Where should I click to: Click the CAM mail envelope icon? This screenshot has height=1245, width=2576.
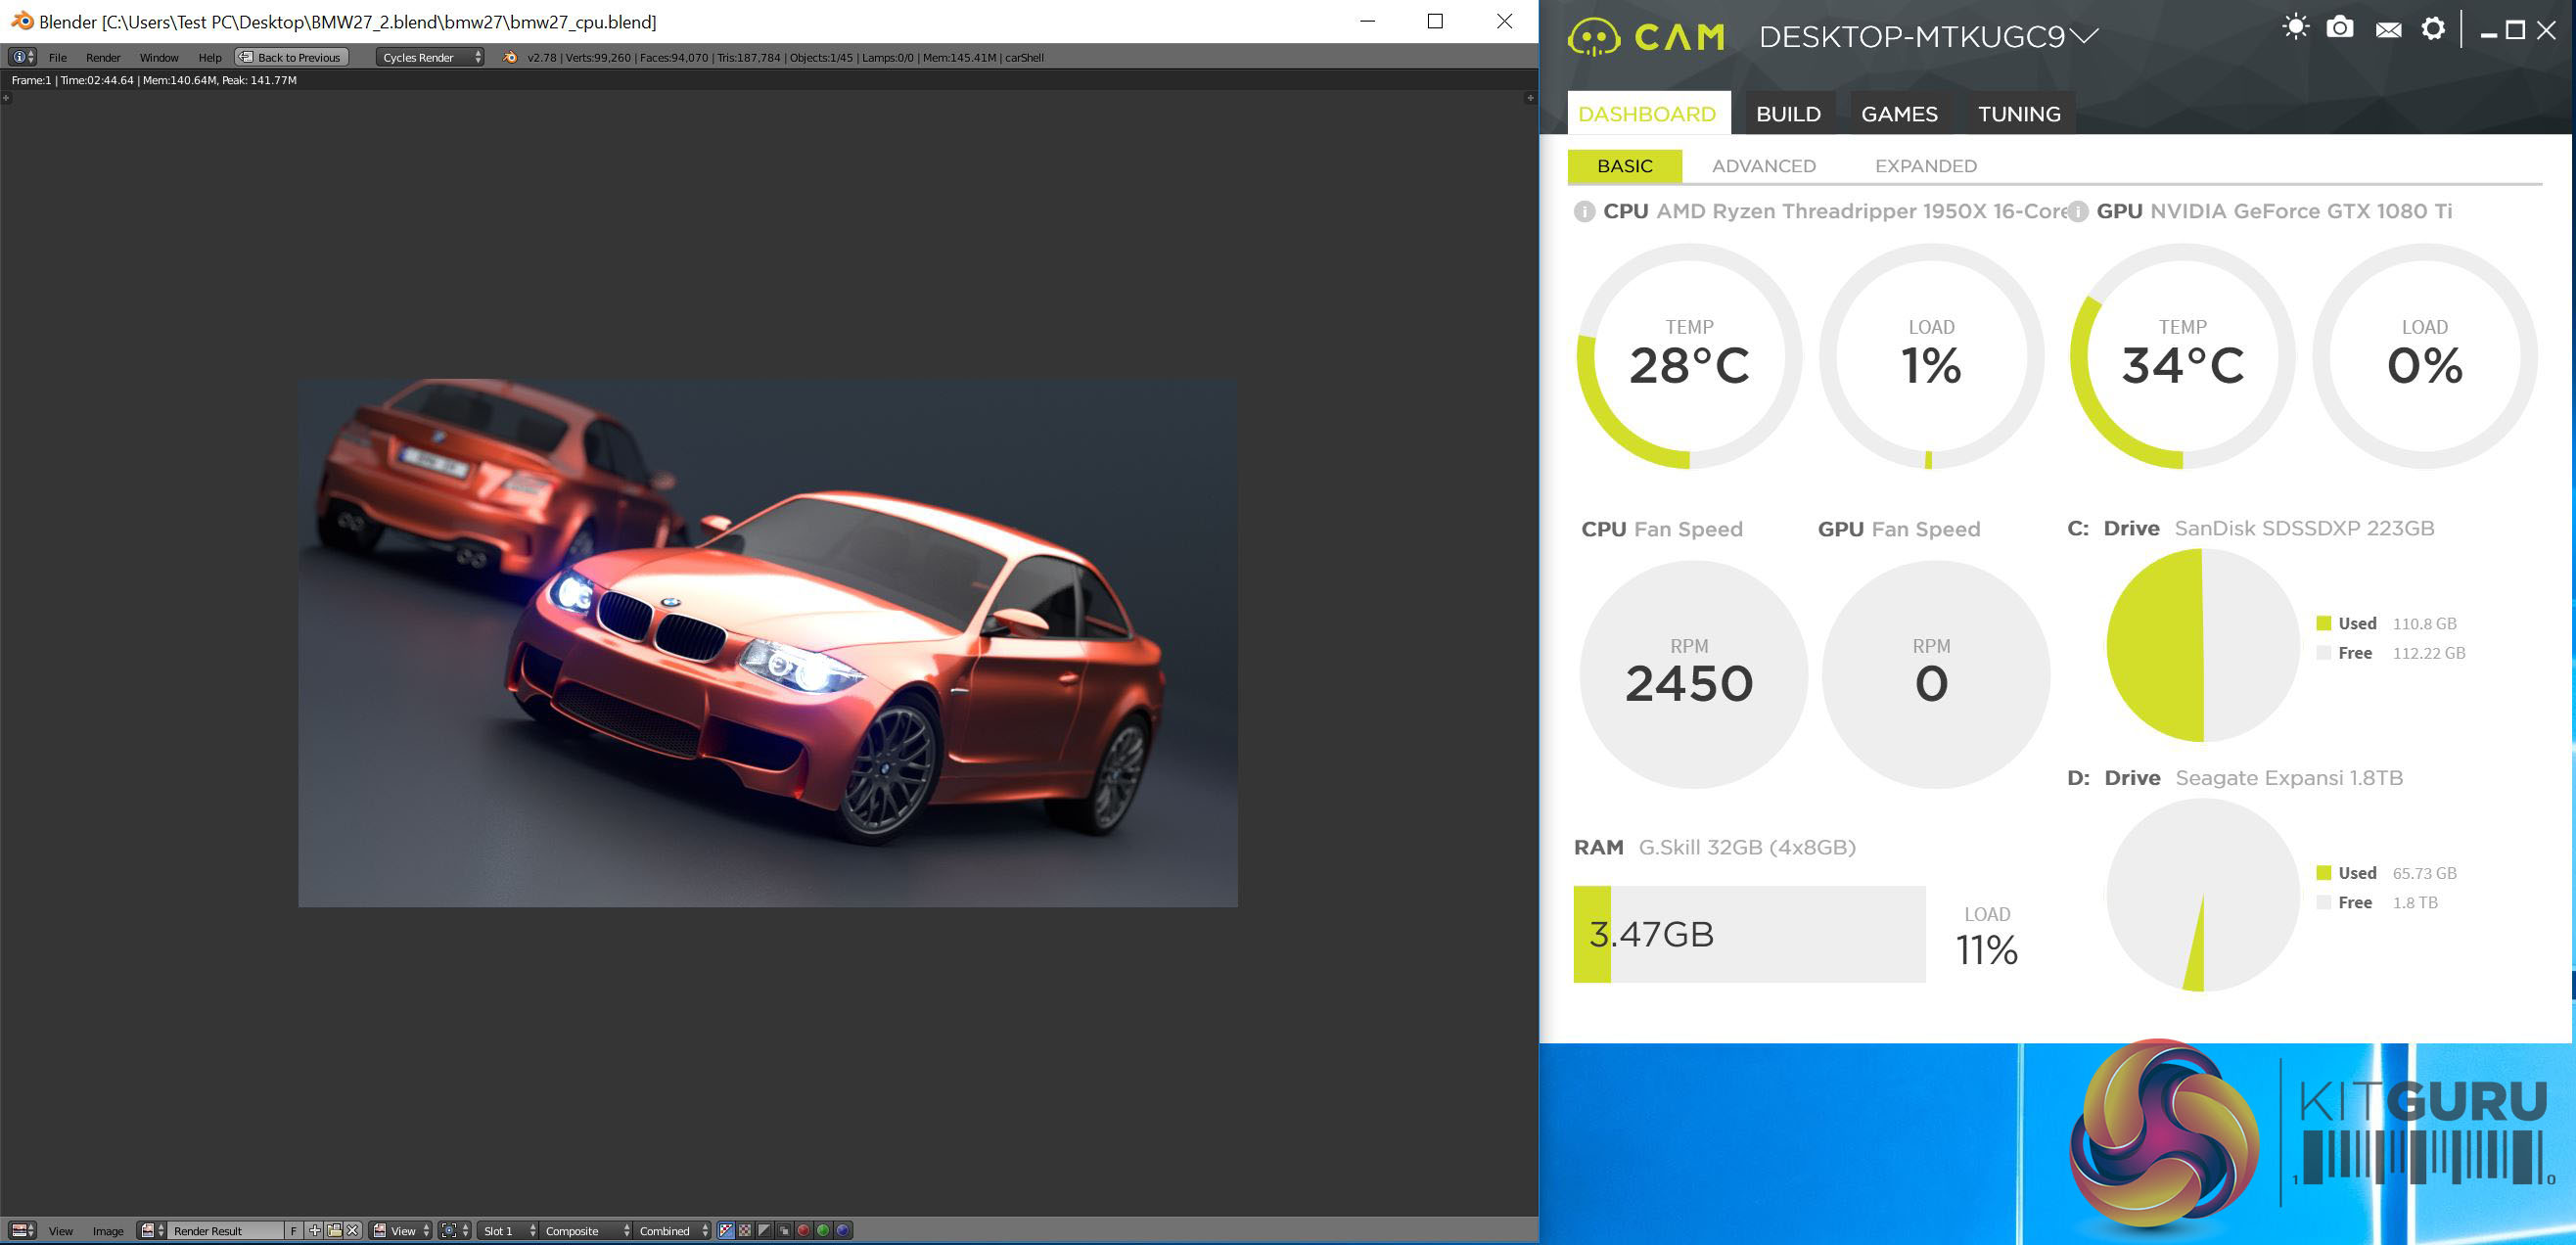(x=2388, y=30)
